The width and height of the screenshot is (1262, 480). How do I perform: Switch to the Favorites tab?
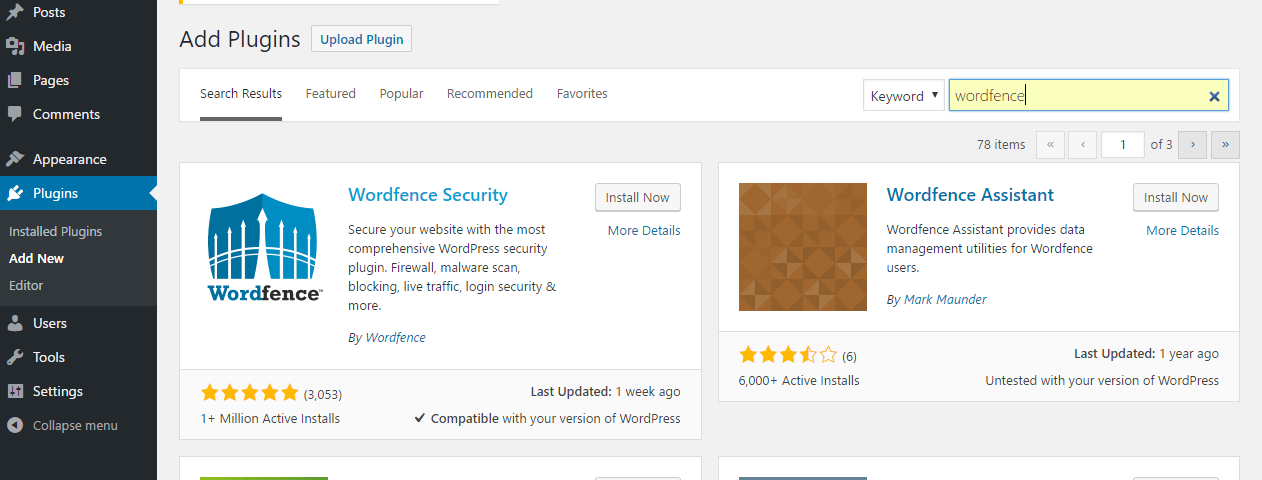582,94
